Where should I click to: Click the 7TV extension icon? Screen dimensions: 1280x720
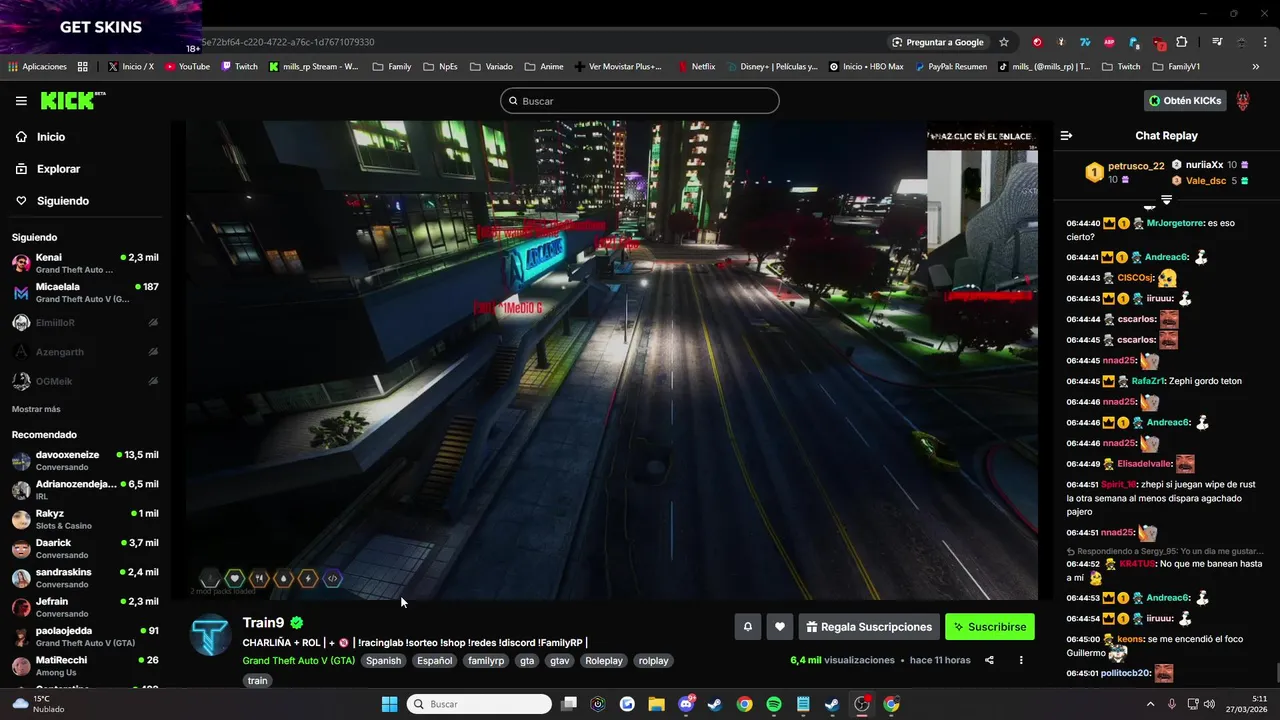pos(1085,42)
